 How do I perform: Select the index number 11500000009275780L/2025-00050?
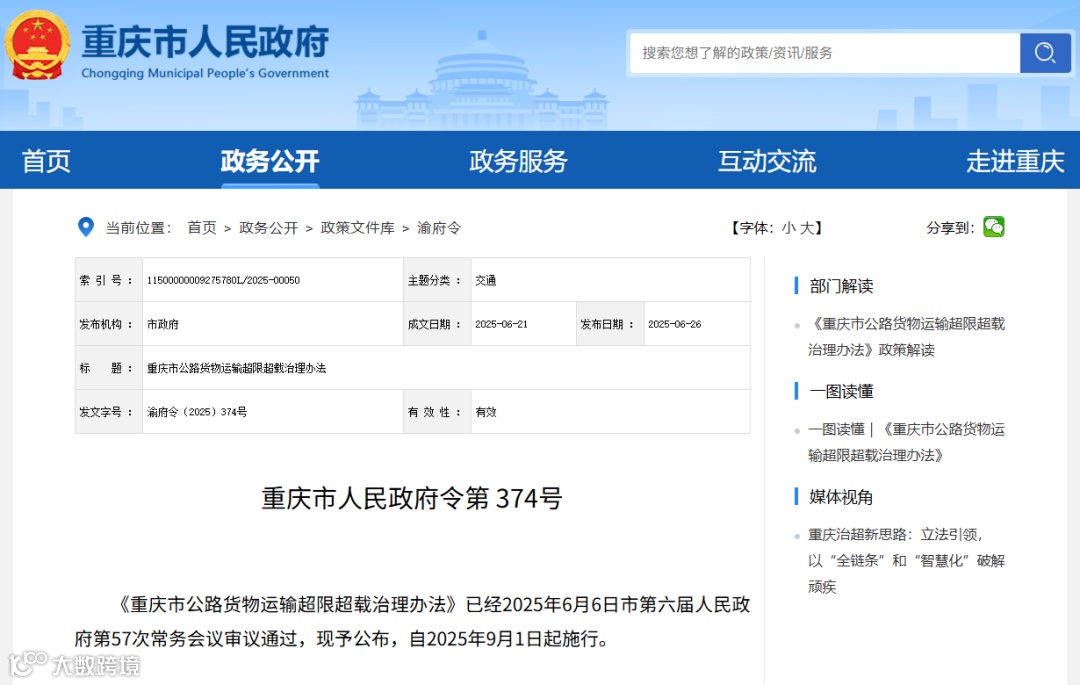click(223, 280)
